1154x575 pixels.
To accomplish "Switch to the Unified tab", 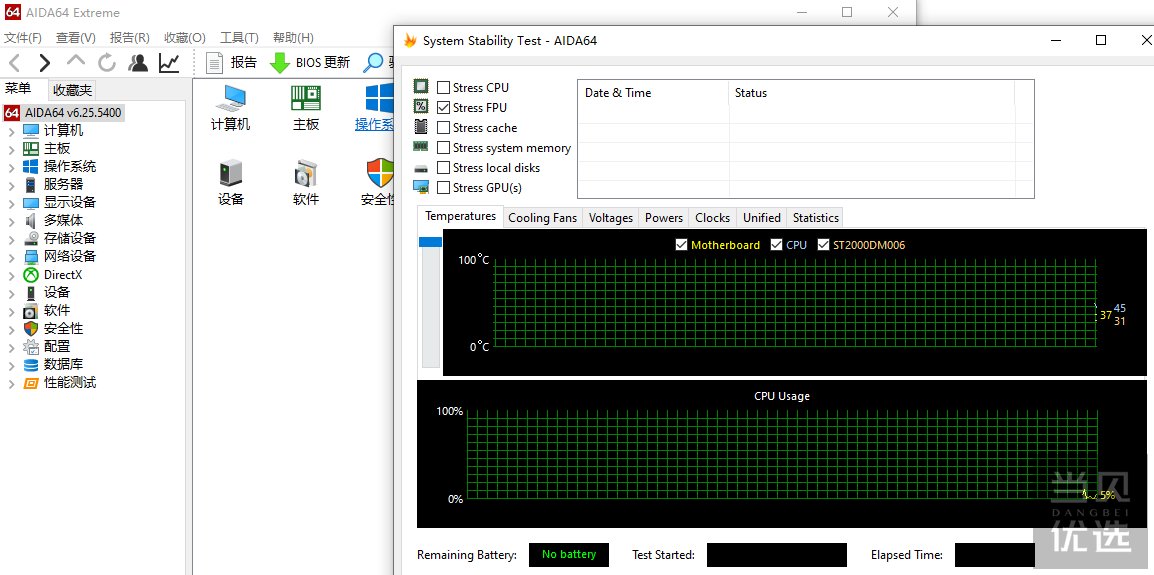I will point(762,218).
